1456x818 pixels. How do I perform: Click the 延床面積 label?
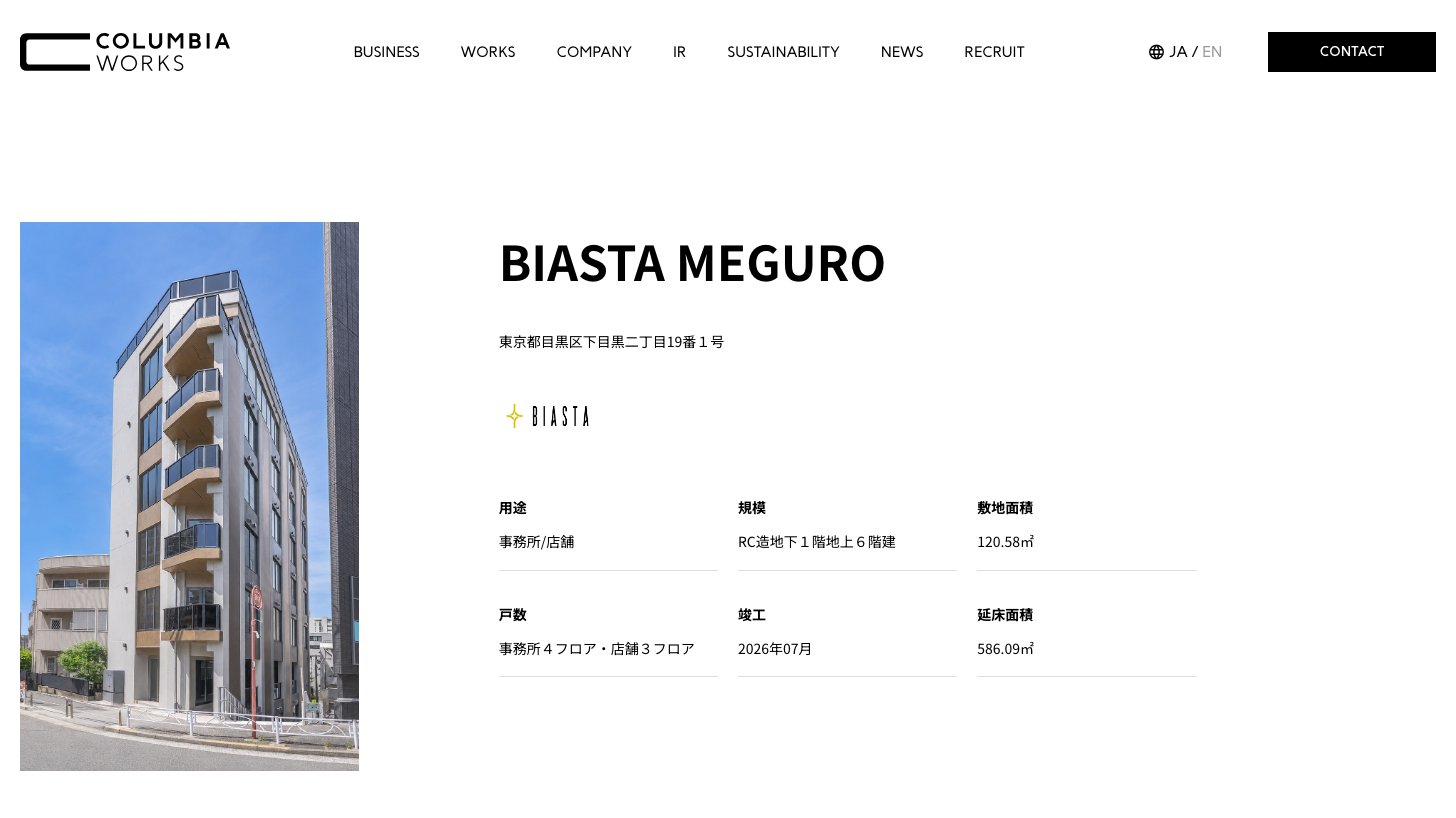pos(1005,615)
